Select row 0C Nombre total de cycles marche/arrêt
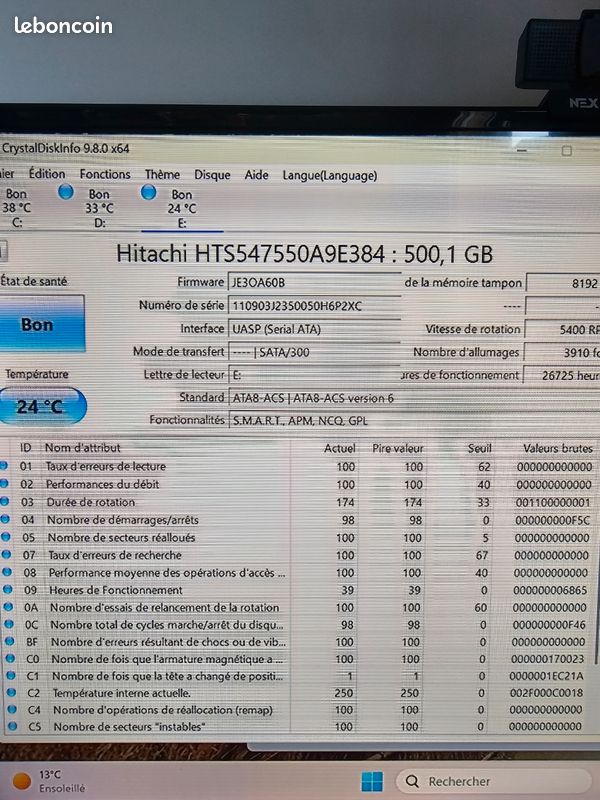Image resolution: width=600 pixels, height=800 pixels. click(297, 624)
